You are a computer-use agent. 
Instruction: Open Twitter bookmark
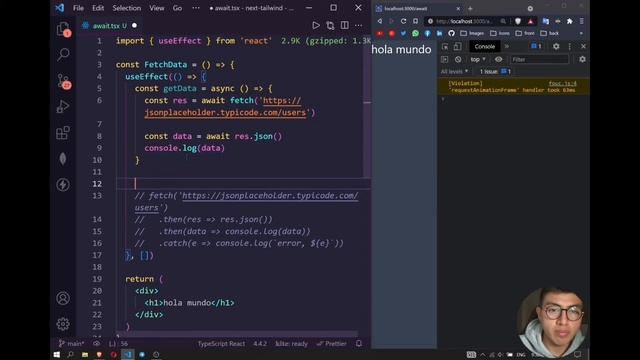403,33
